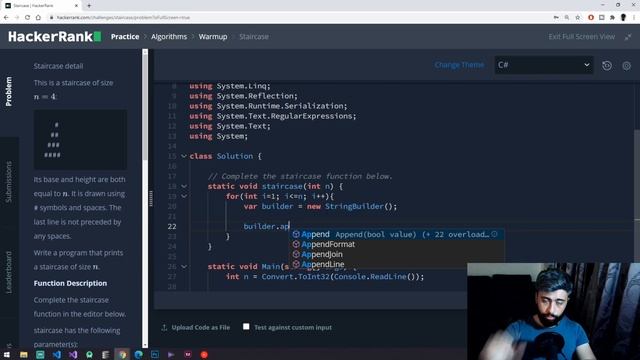Click the browser home icon
The image size is (640, 360).
(38, 18)
